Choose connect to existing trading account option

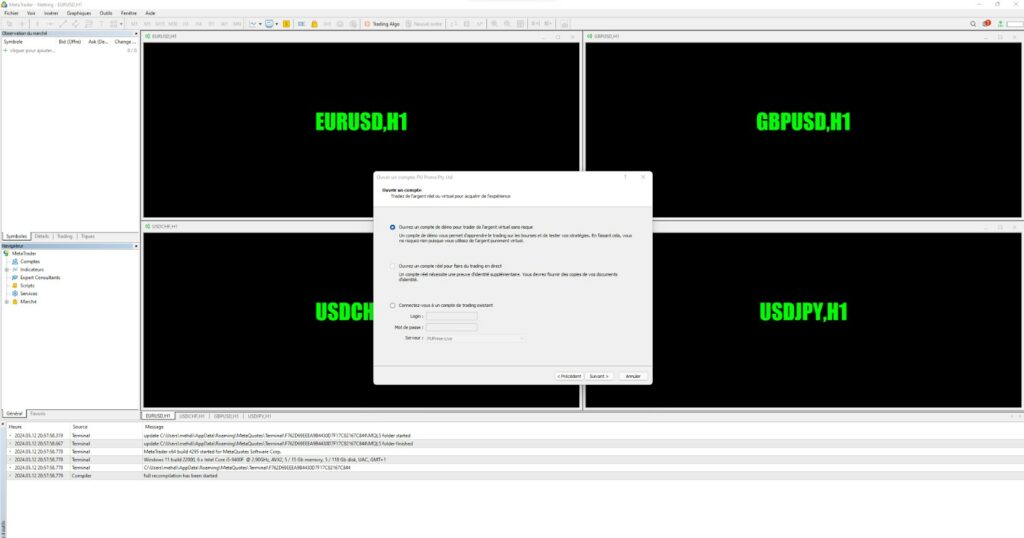pos(393,304)
